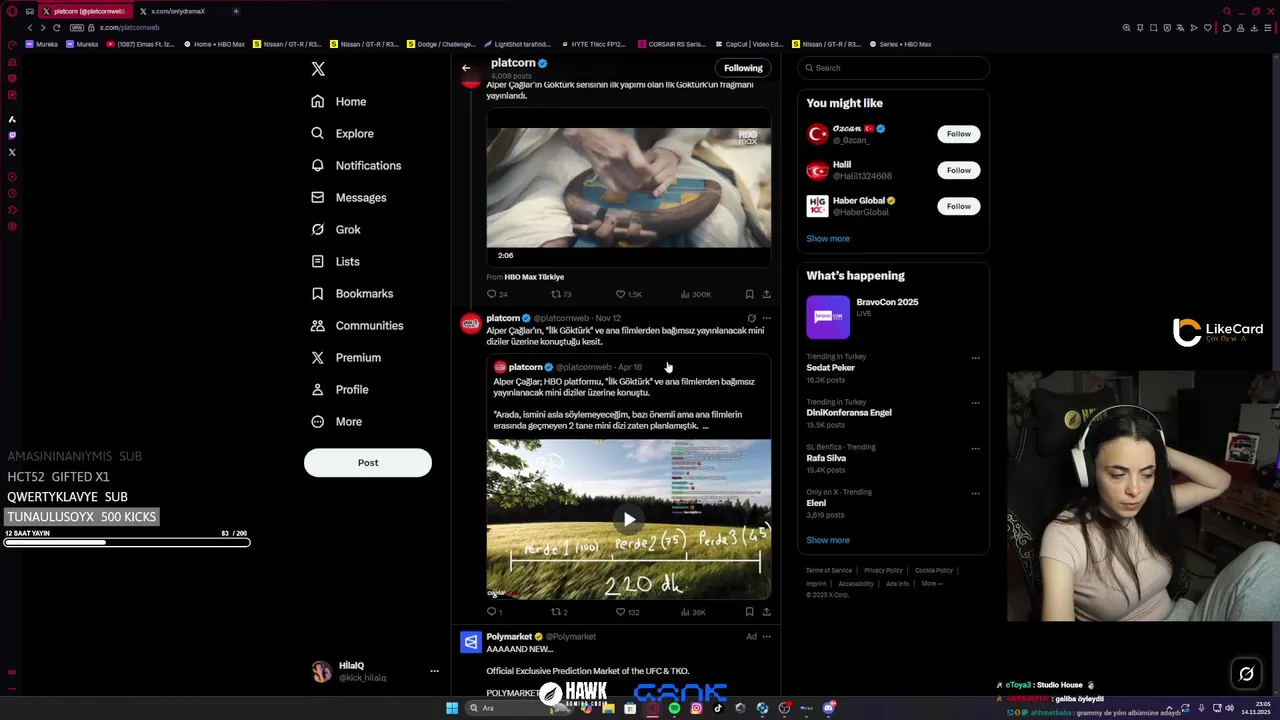Follow the Özcan account
Image resolution: width=1280 pixels, height=720 pixels.
tap(959, 134)
